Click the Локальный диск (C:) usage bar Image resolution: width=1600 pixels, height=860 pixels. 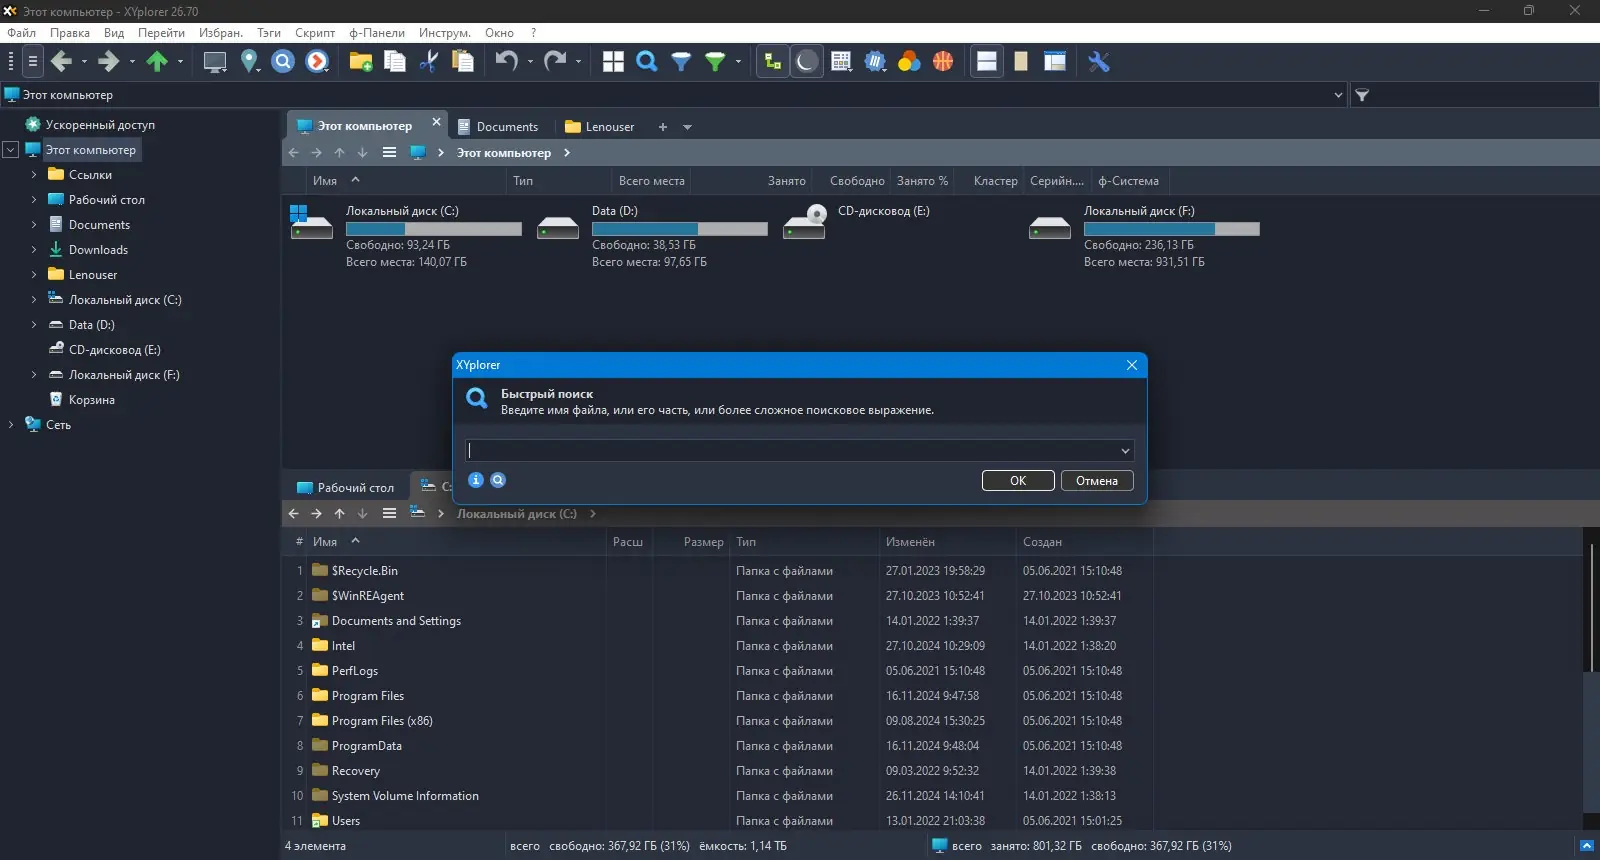434,229
